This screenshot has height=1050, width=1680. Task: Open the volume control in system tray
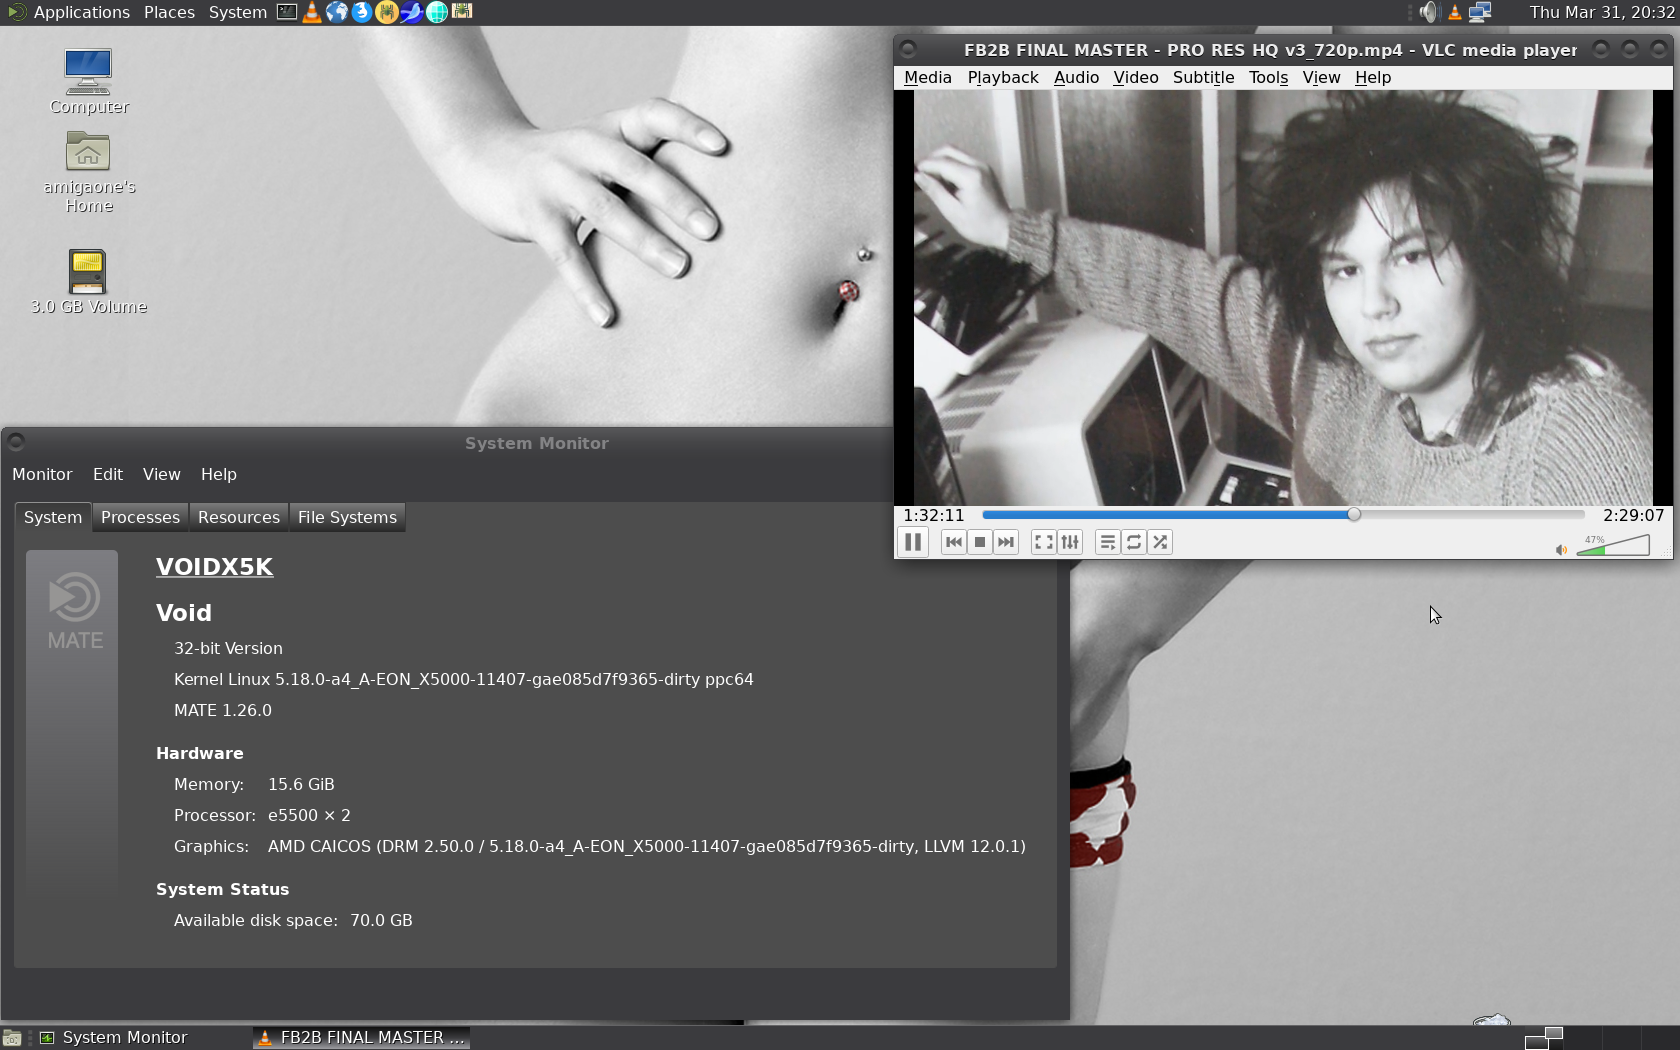pyautogui.click(x=1429, y=12)
